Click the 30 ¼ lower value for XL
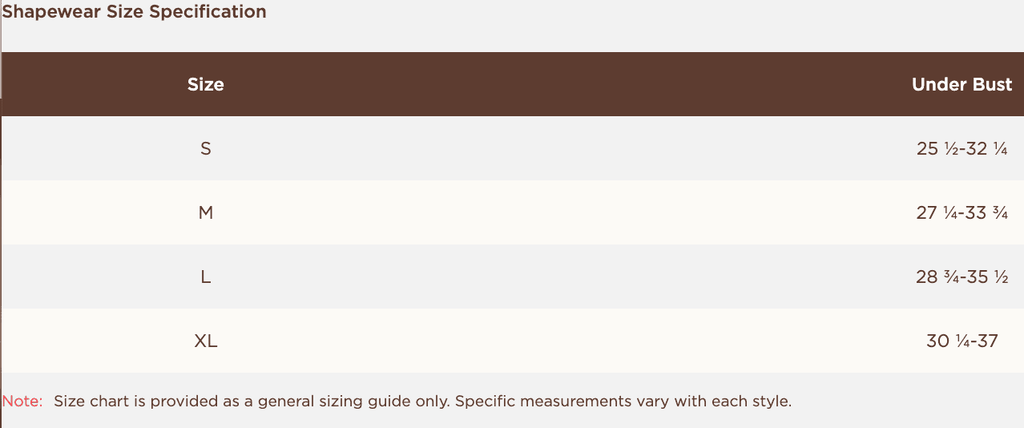1024x428 pixels. coord(947,341)
